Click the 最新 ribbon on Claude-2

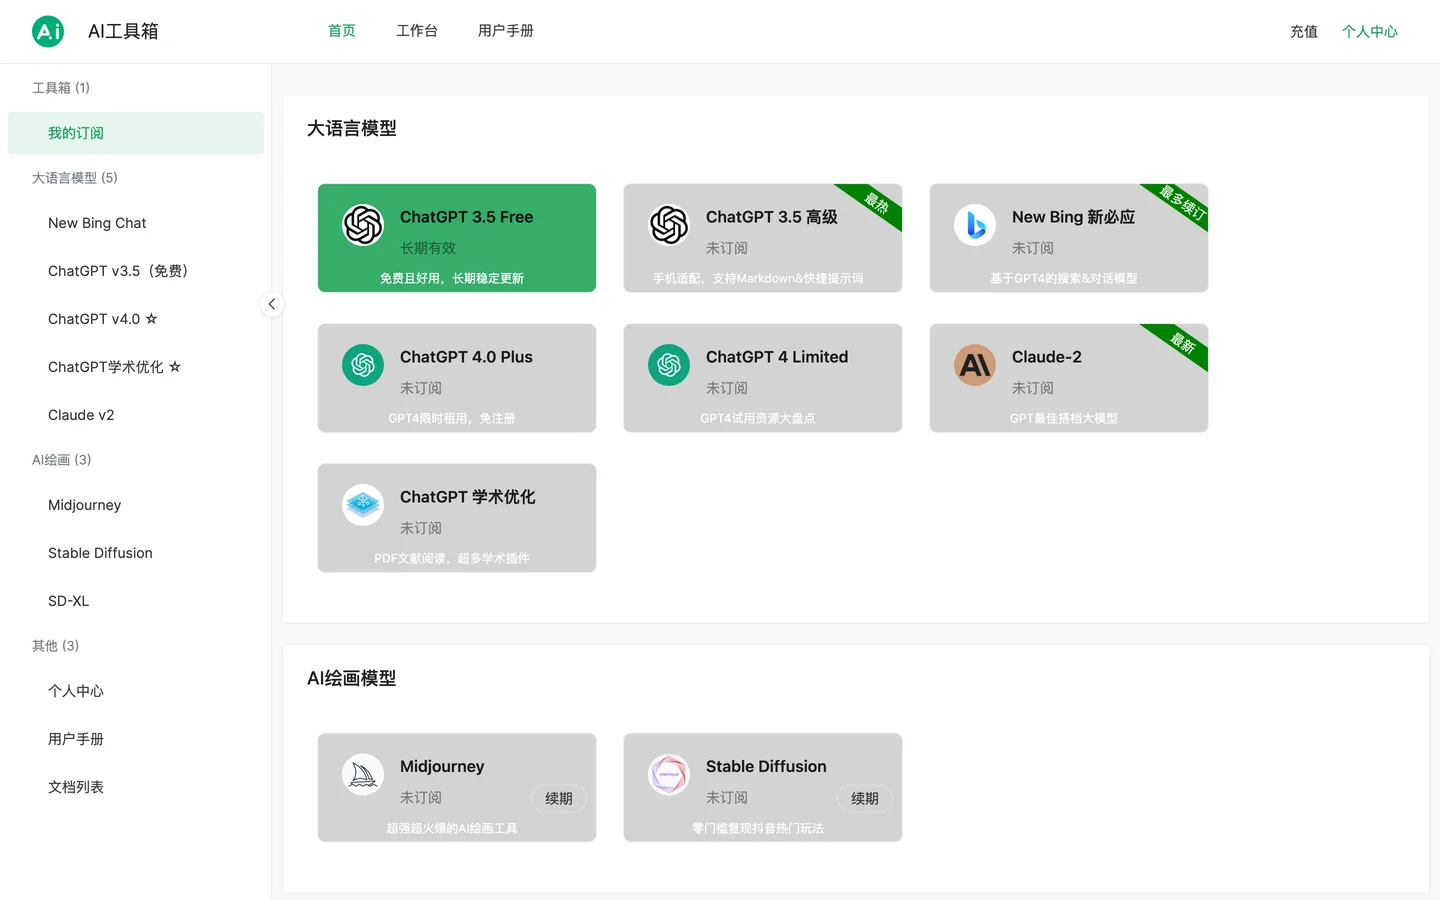pos(1183,343)
